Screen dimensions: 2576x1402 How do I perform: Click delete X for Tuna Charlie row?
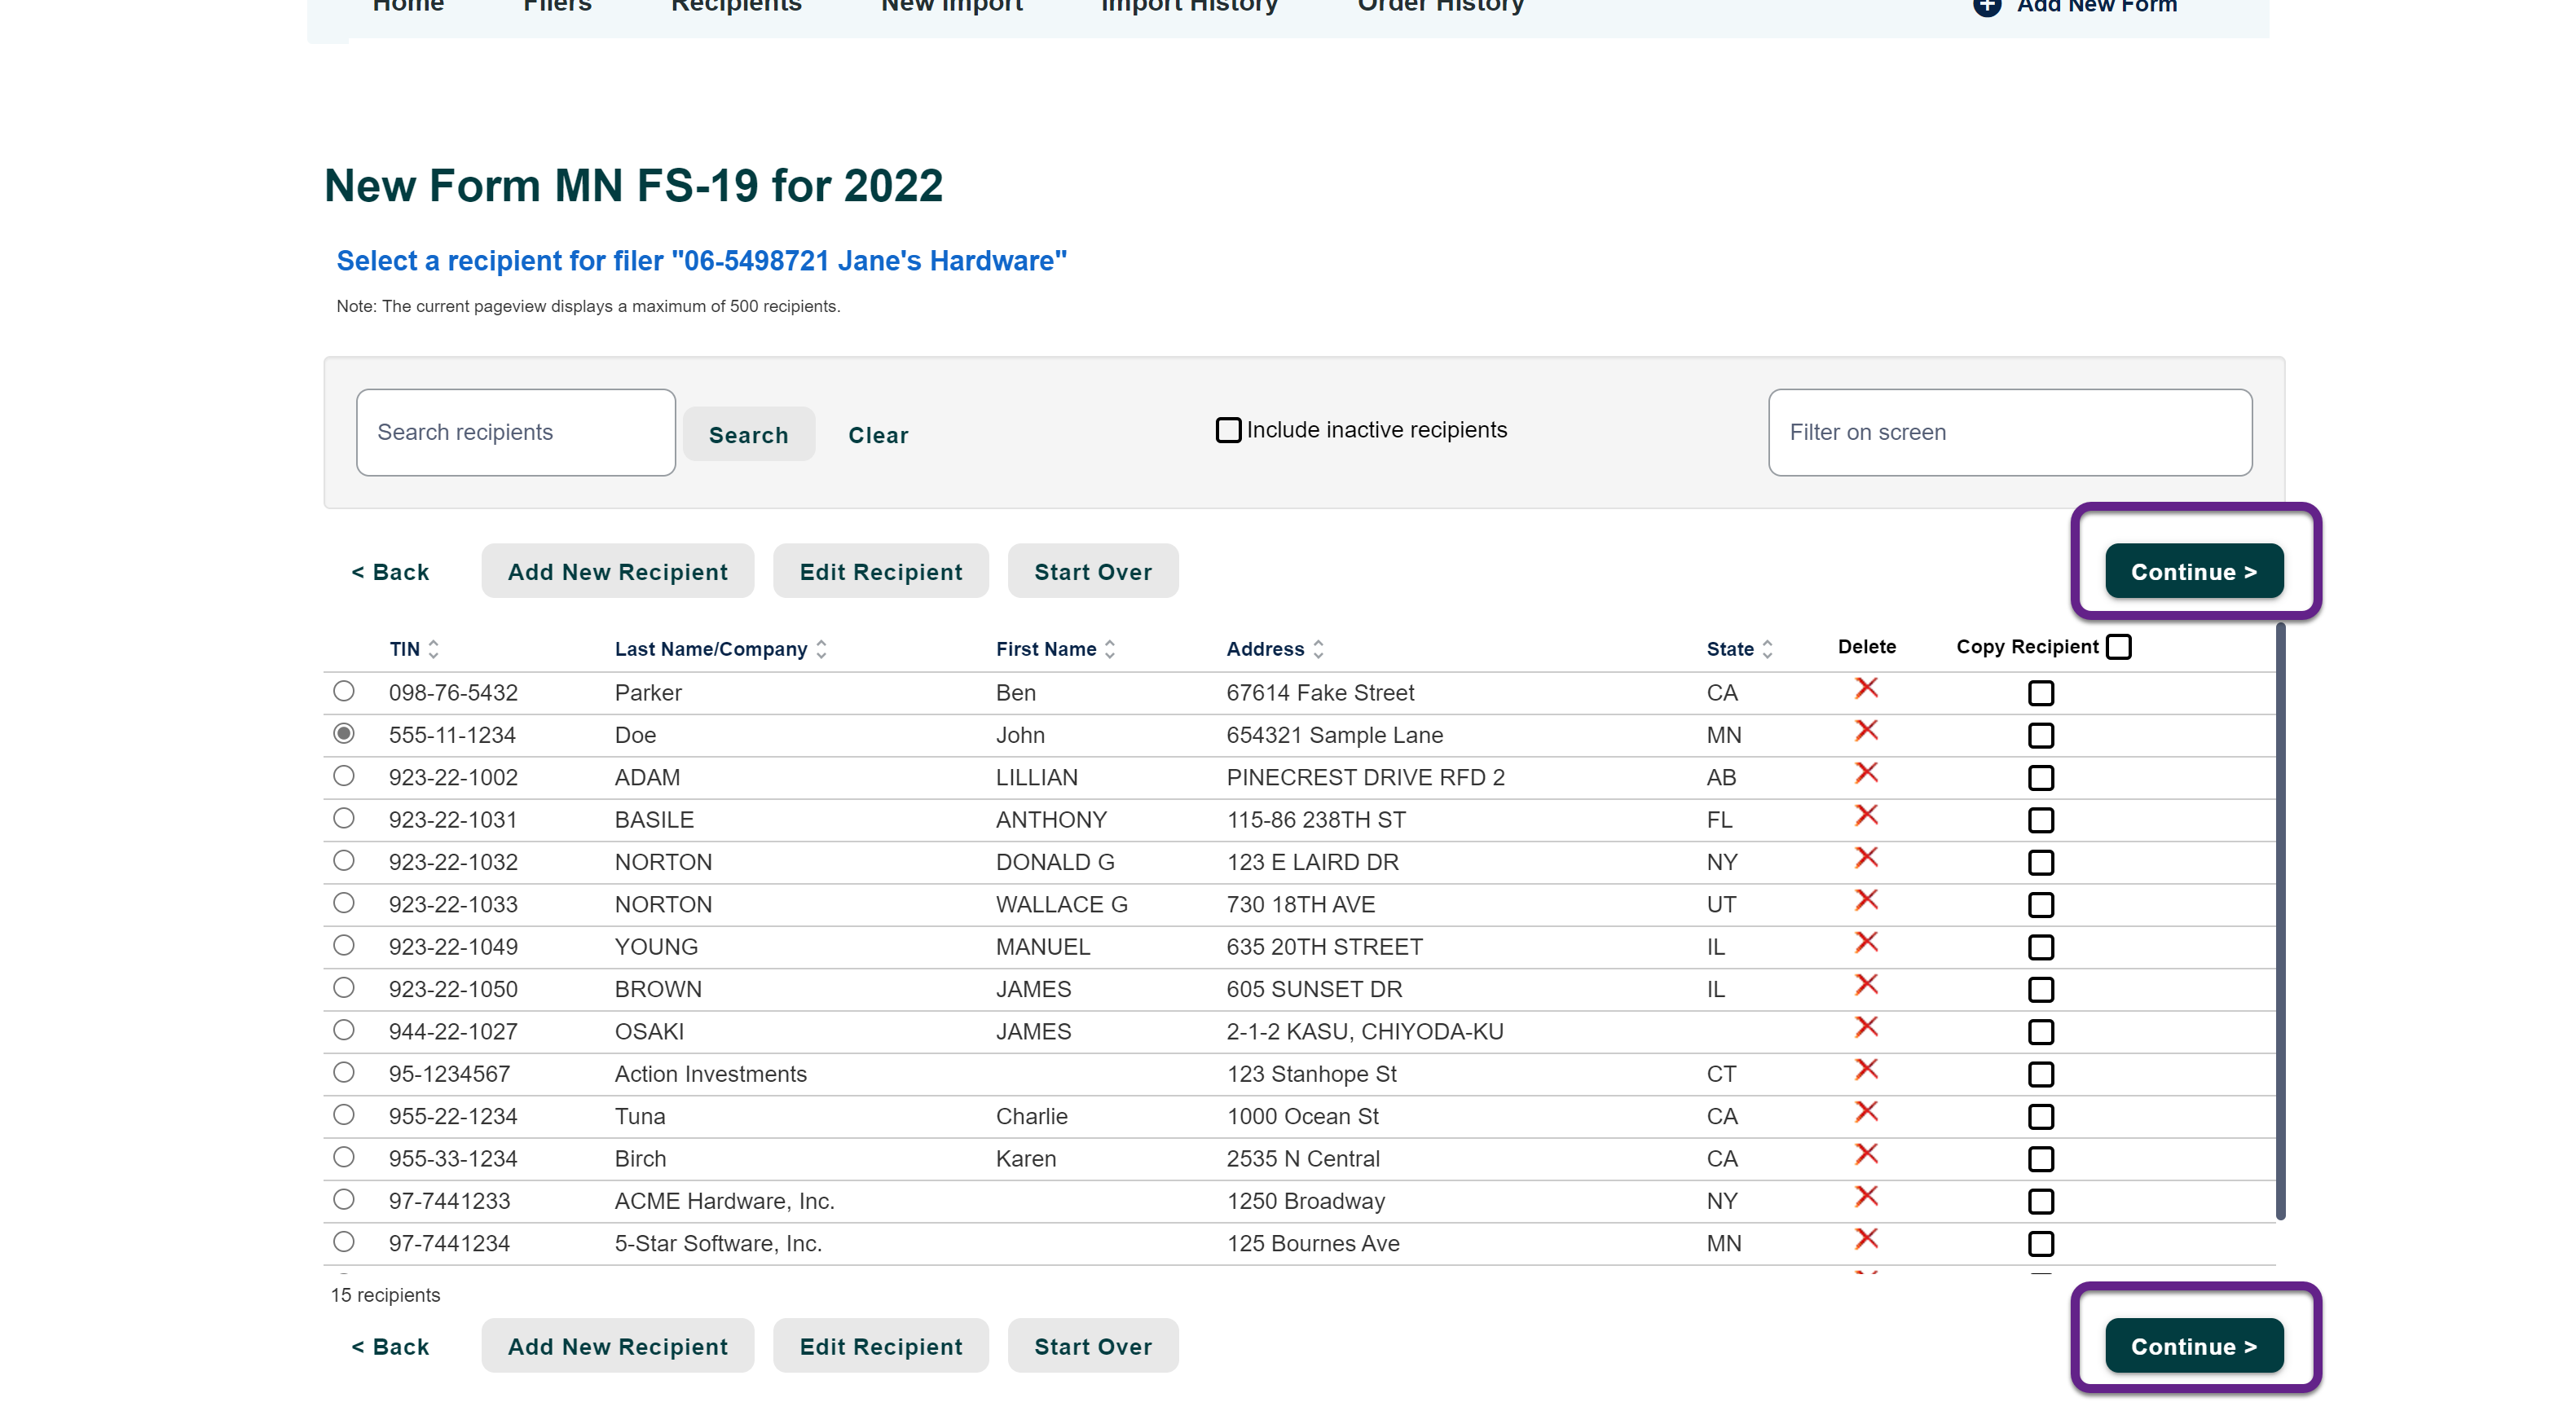click(1865, 1112)
